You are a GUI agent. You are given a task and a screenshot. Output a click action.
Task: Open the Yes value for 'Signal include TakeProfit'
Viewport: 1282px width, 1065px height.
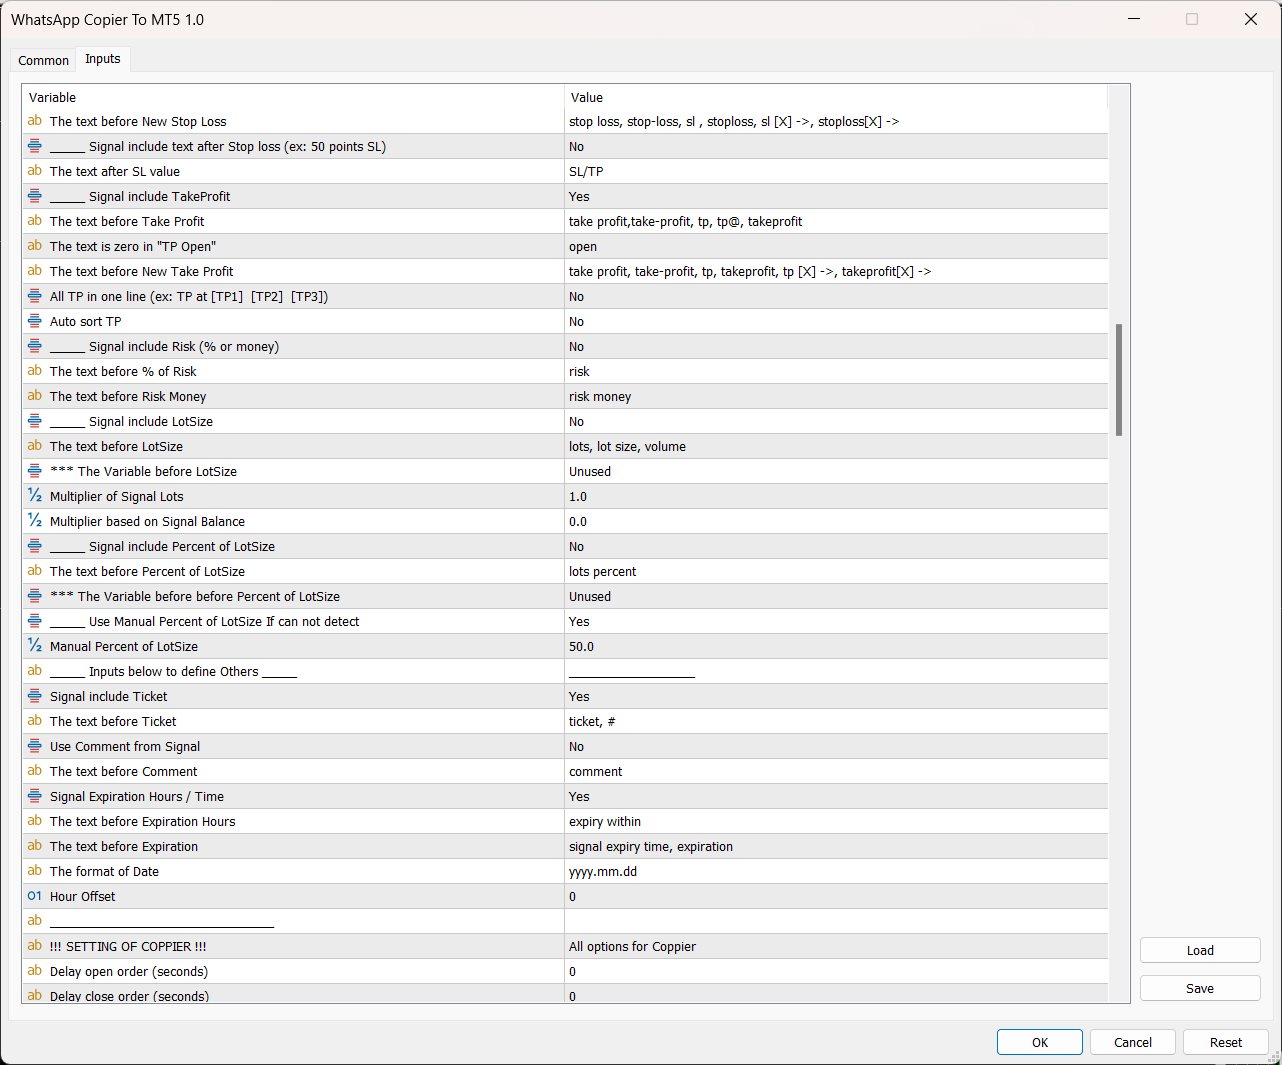(x=836, y=196)
